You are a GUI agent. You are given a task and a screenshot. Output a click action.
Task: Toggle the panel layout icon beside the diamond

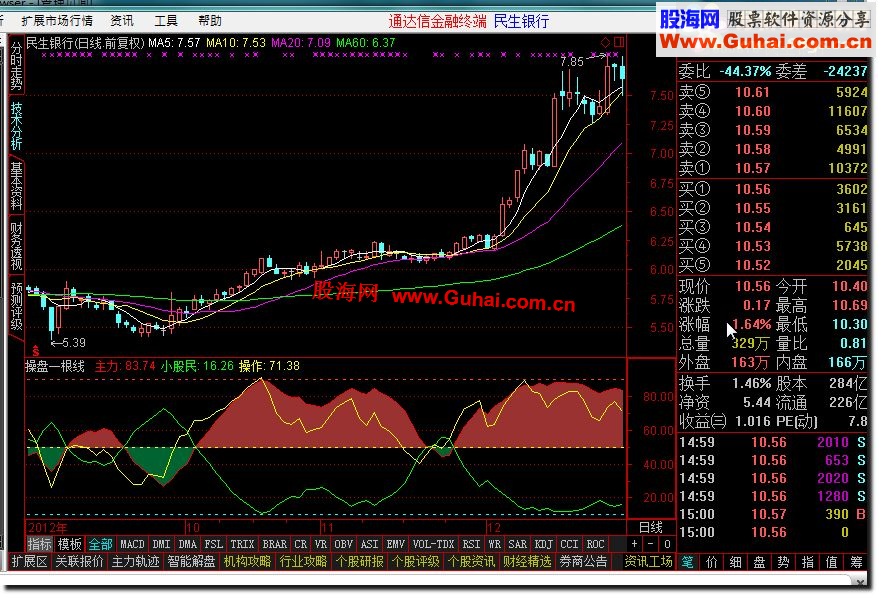(619, 42)
